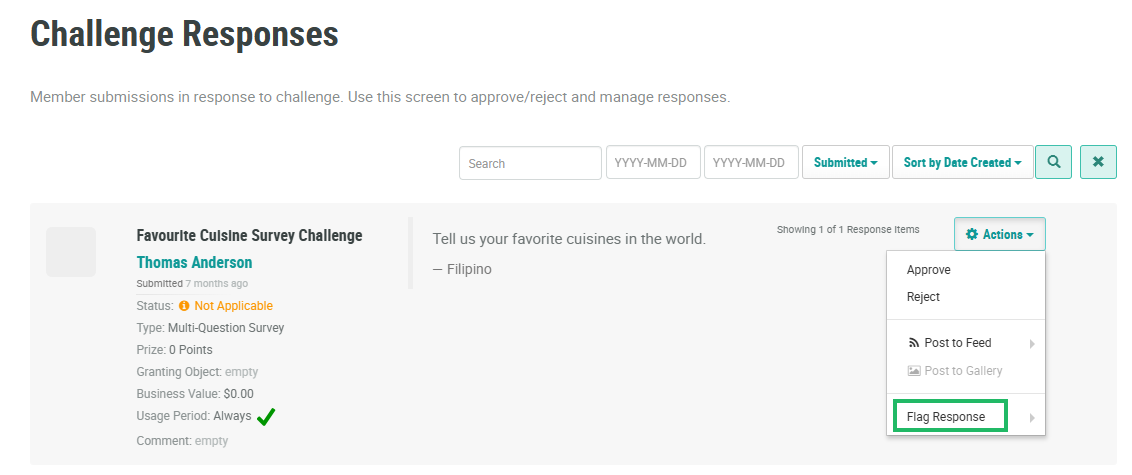Open the Sort by Date Created dropdown
The height and width of the screenshot is (475, 1132).
point(962,163)
